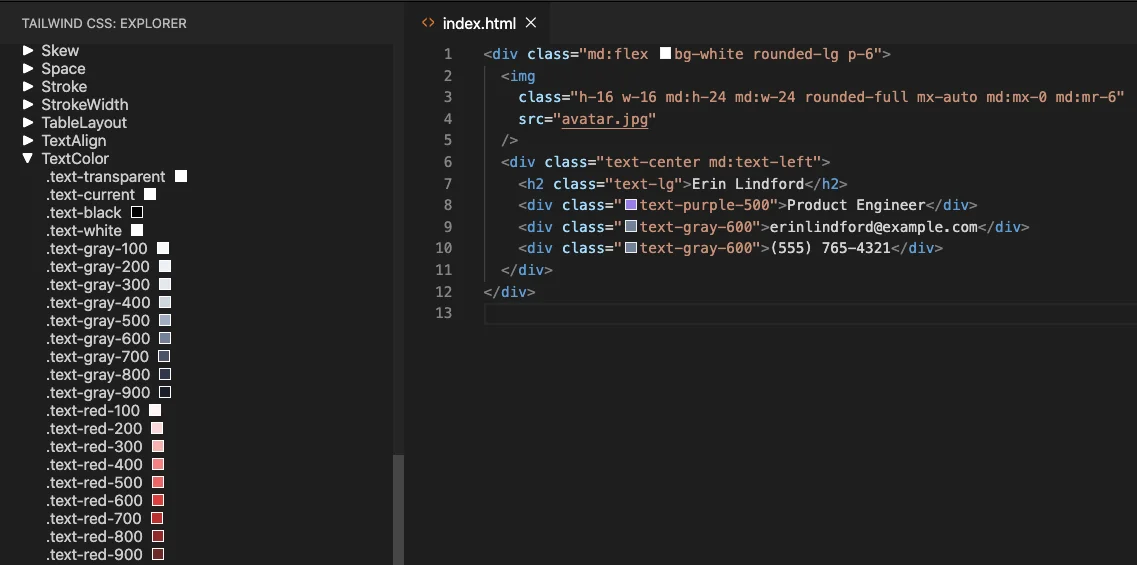Select the index.html editor tab
This screenshot has width=1137, height=565.
pos(479,23)
